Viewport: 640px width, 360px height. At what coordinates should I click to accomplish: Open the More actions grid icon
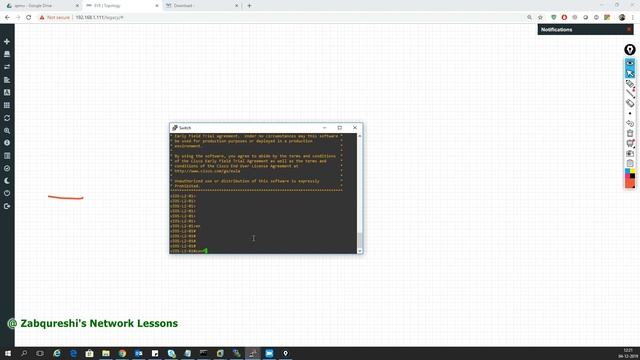7,105
